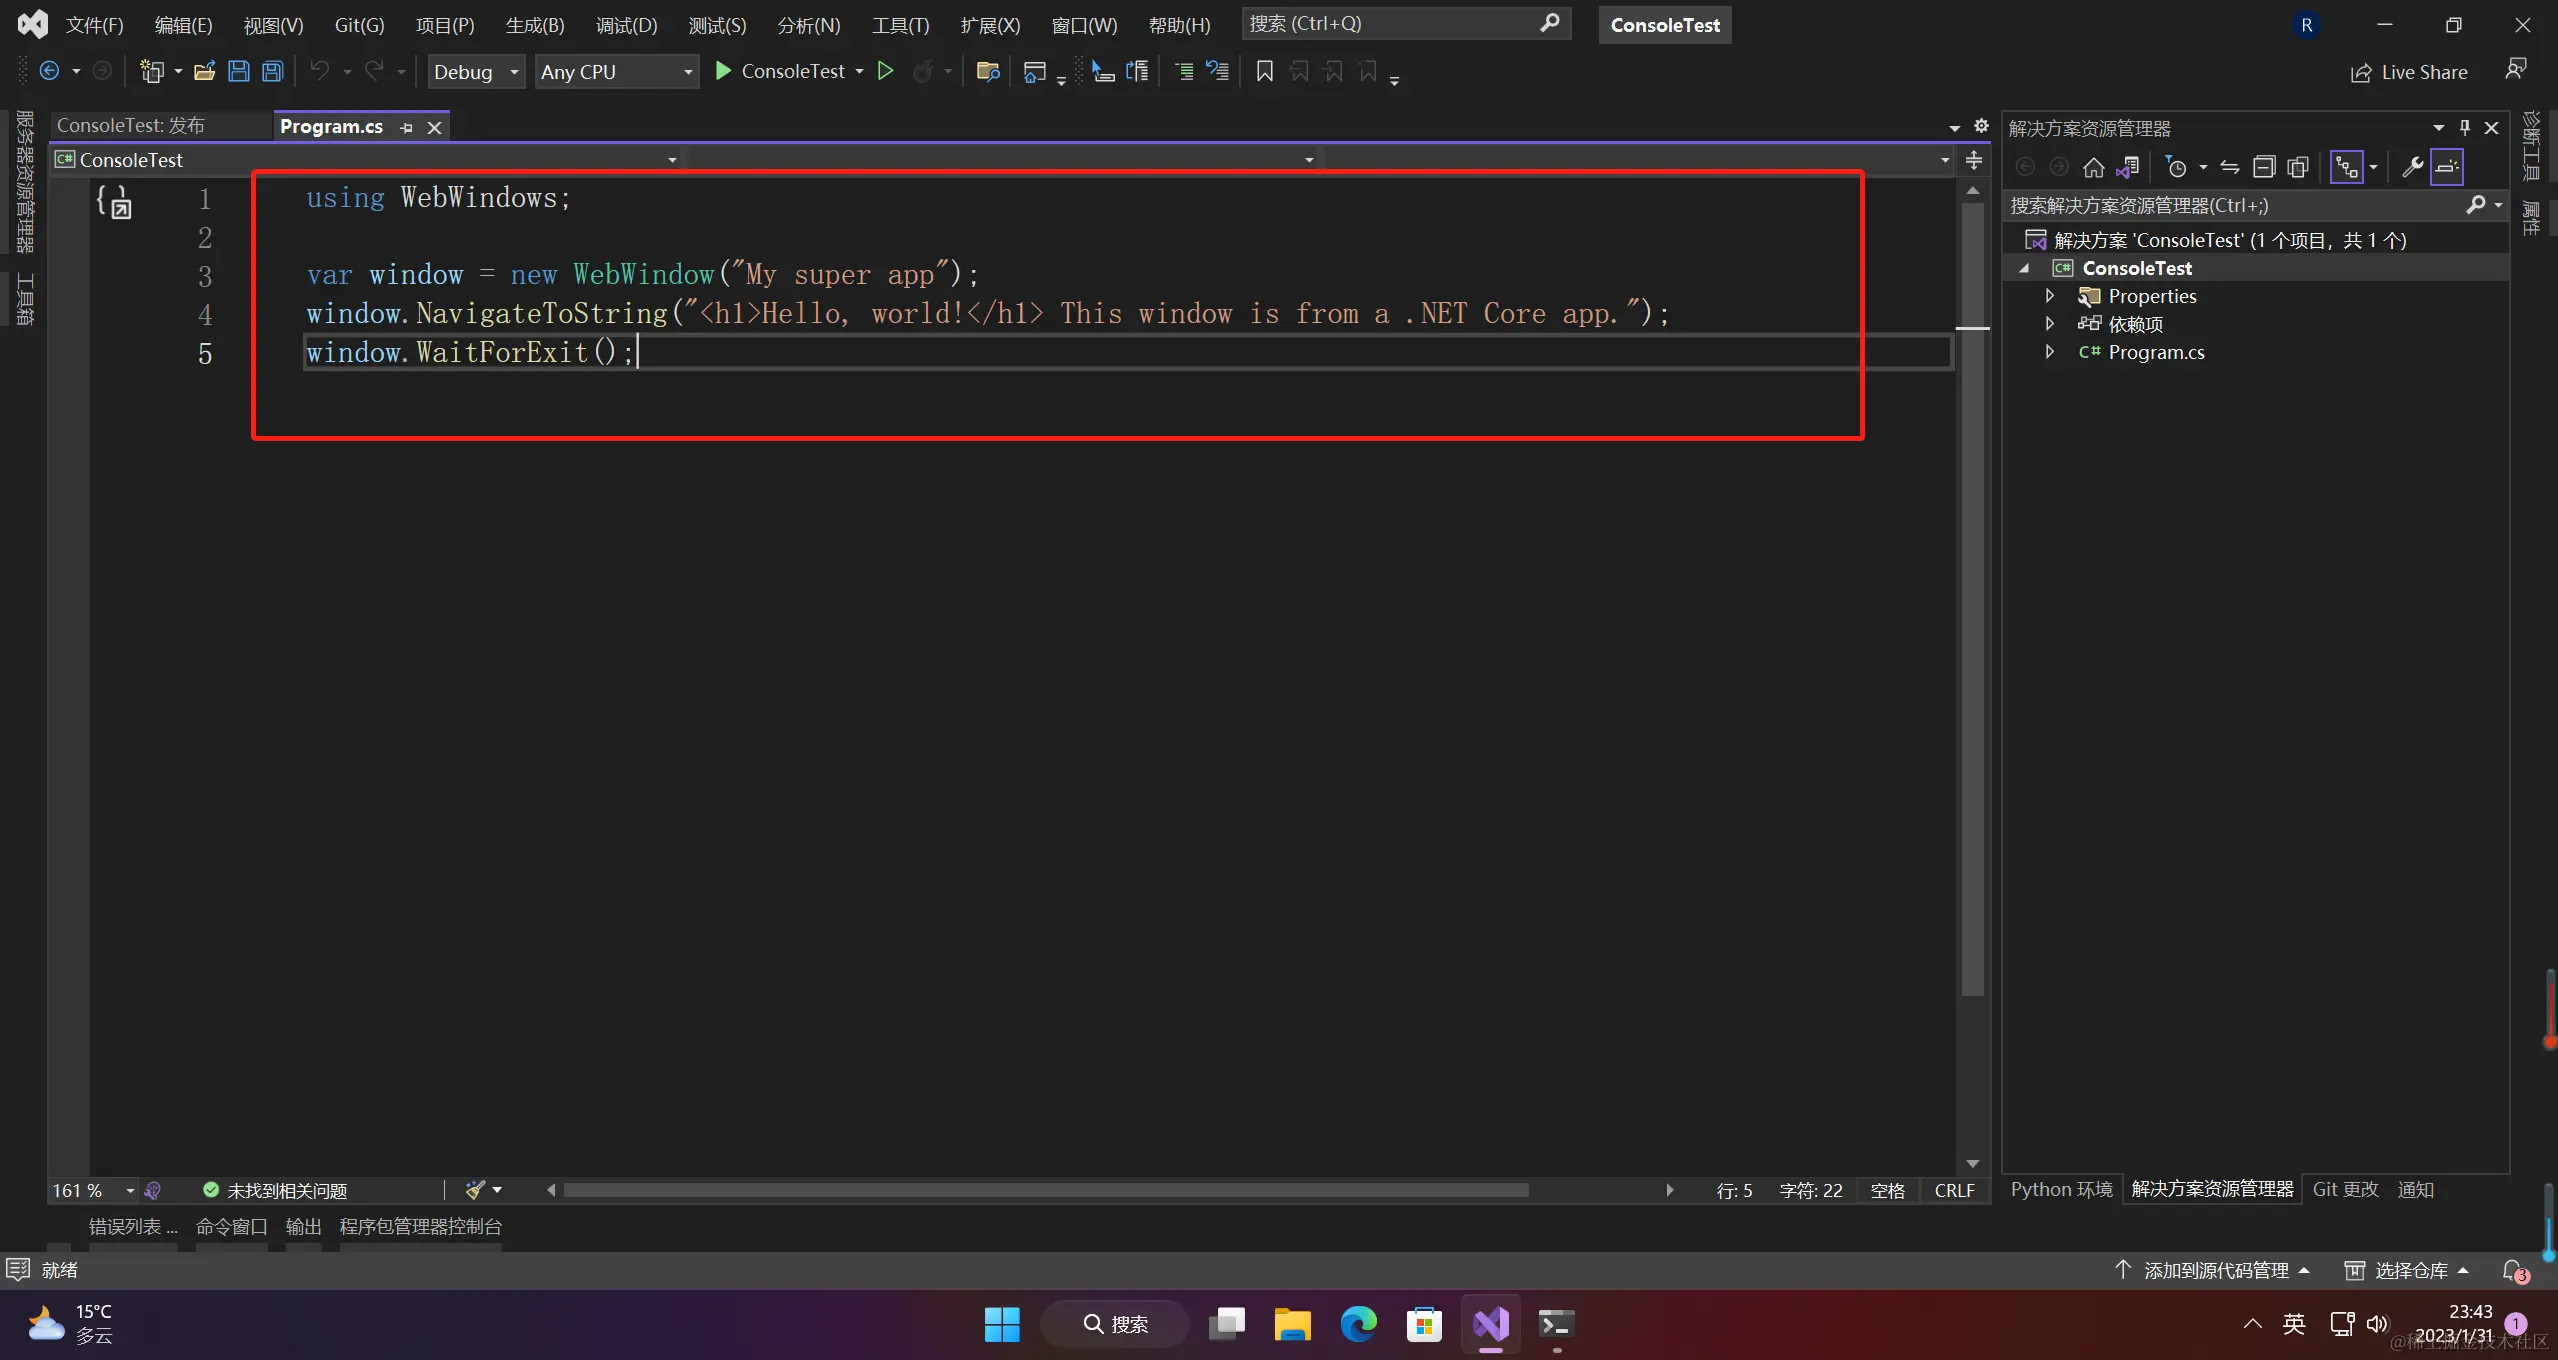Collapse all items in Solution Explorer
This screenshot has height=1360, width=2558.
[x=2264, y=167]
